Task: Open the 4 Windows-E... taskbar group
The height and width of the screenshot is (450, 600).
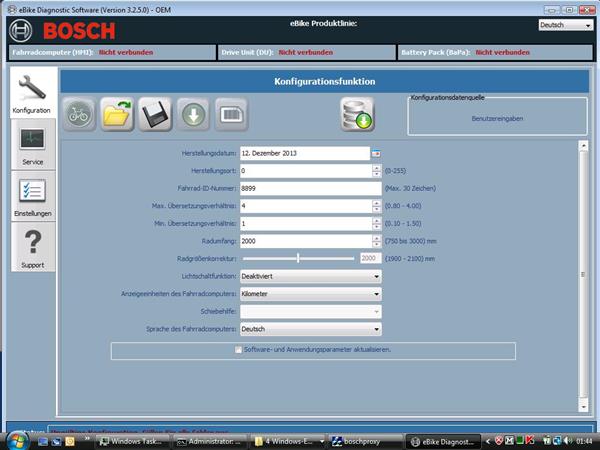Action: pos(289,442)
